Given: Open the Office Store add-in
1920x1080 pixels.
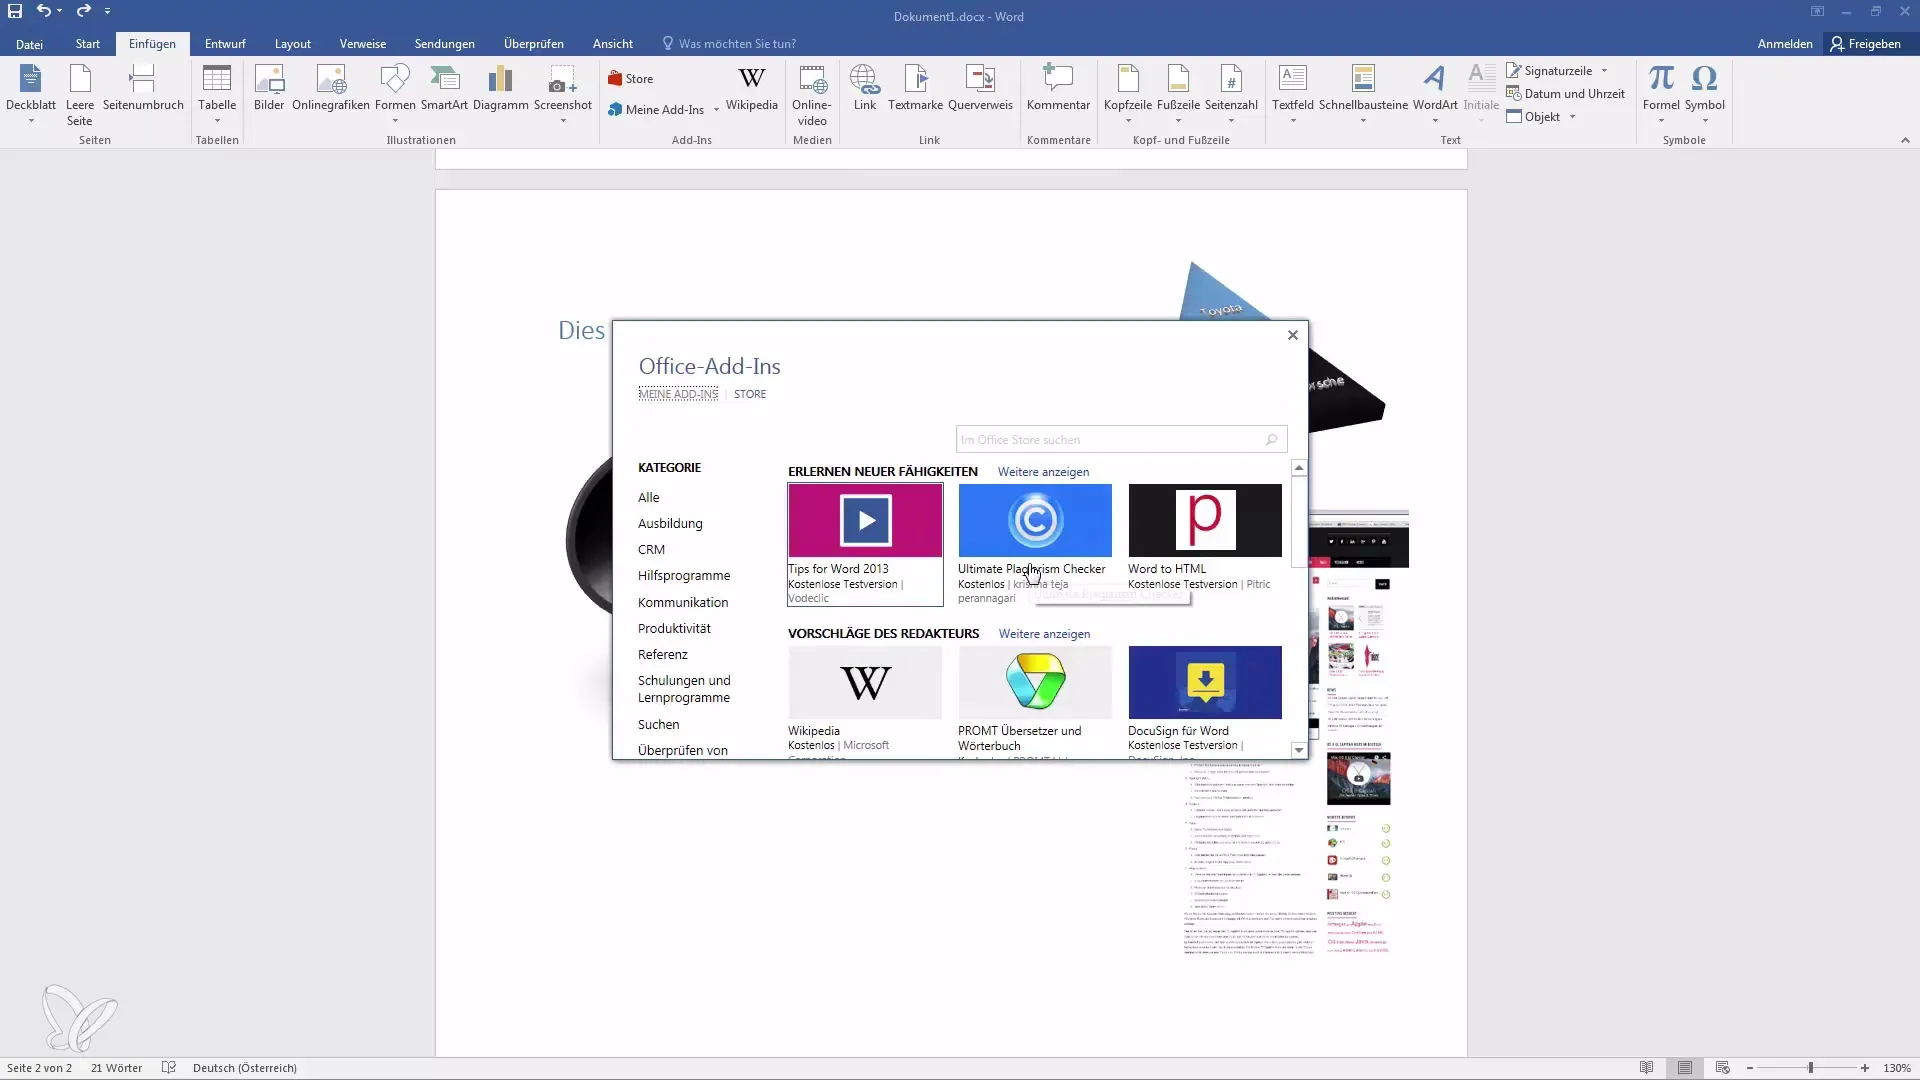Looking at the screenshot, I should [x=631, y=79].
